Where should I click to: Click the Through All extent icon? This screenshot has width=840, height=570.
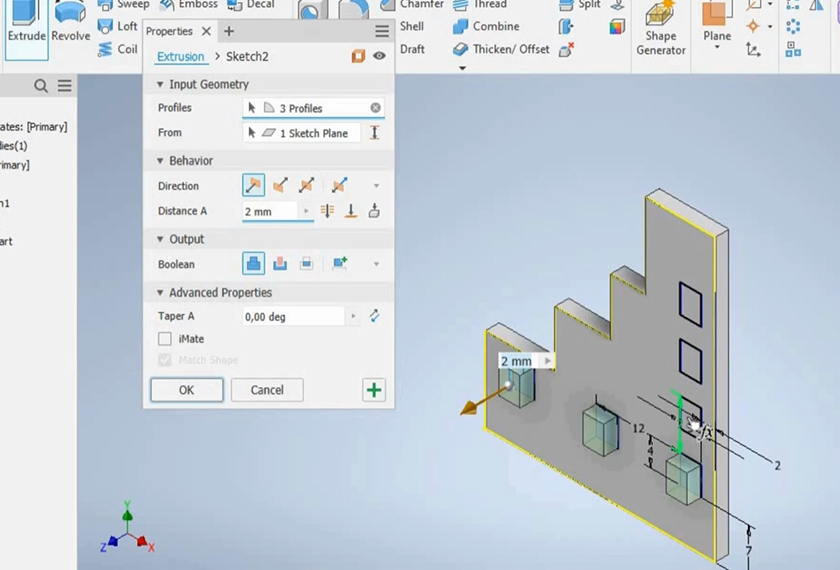tap(327, 212)
